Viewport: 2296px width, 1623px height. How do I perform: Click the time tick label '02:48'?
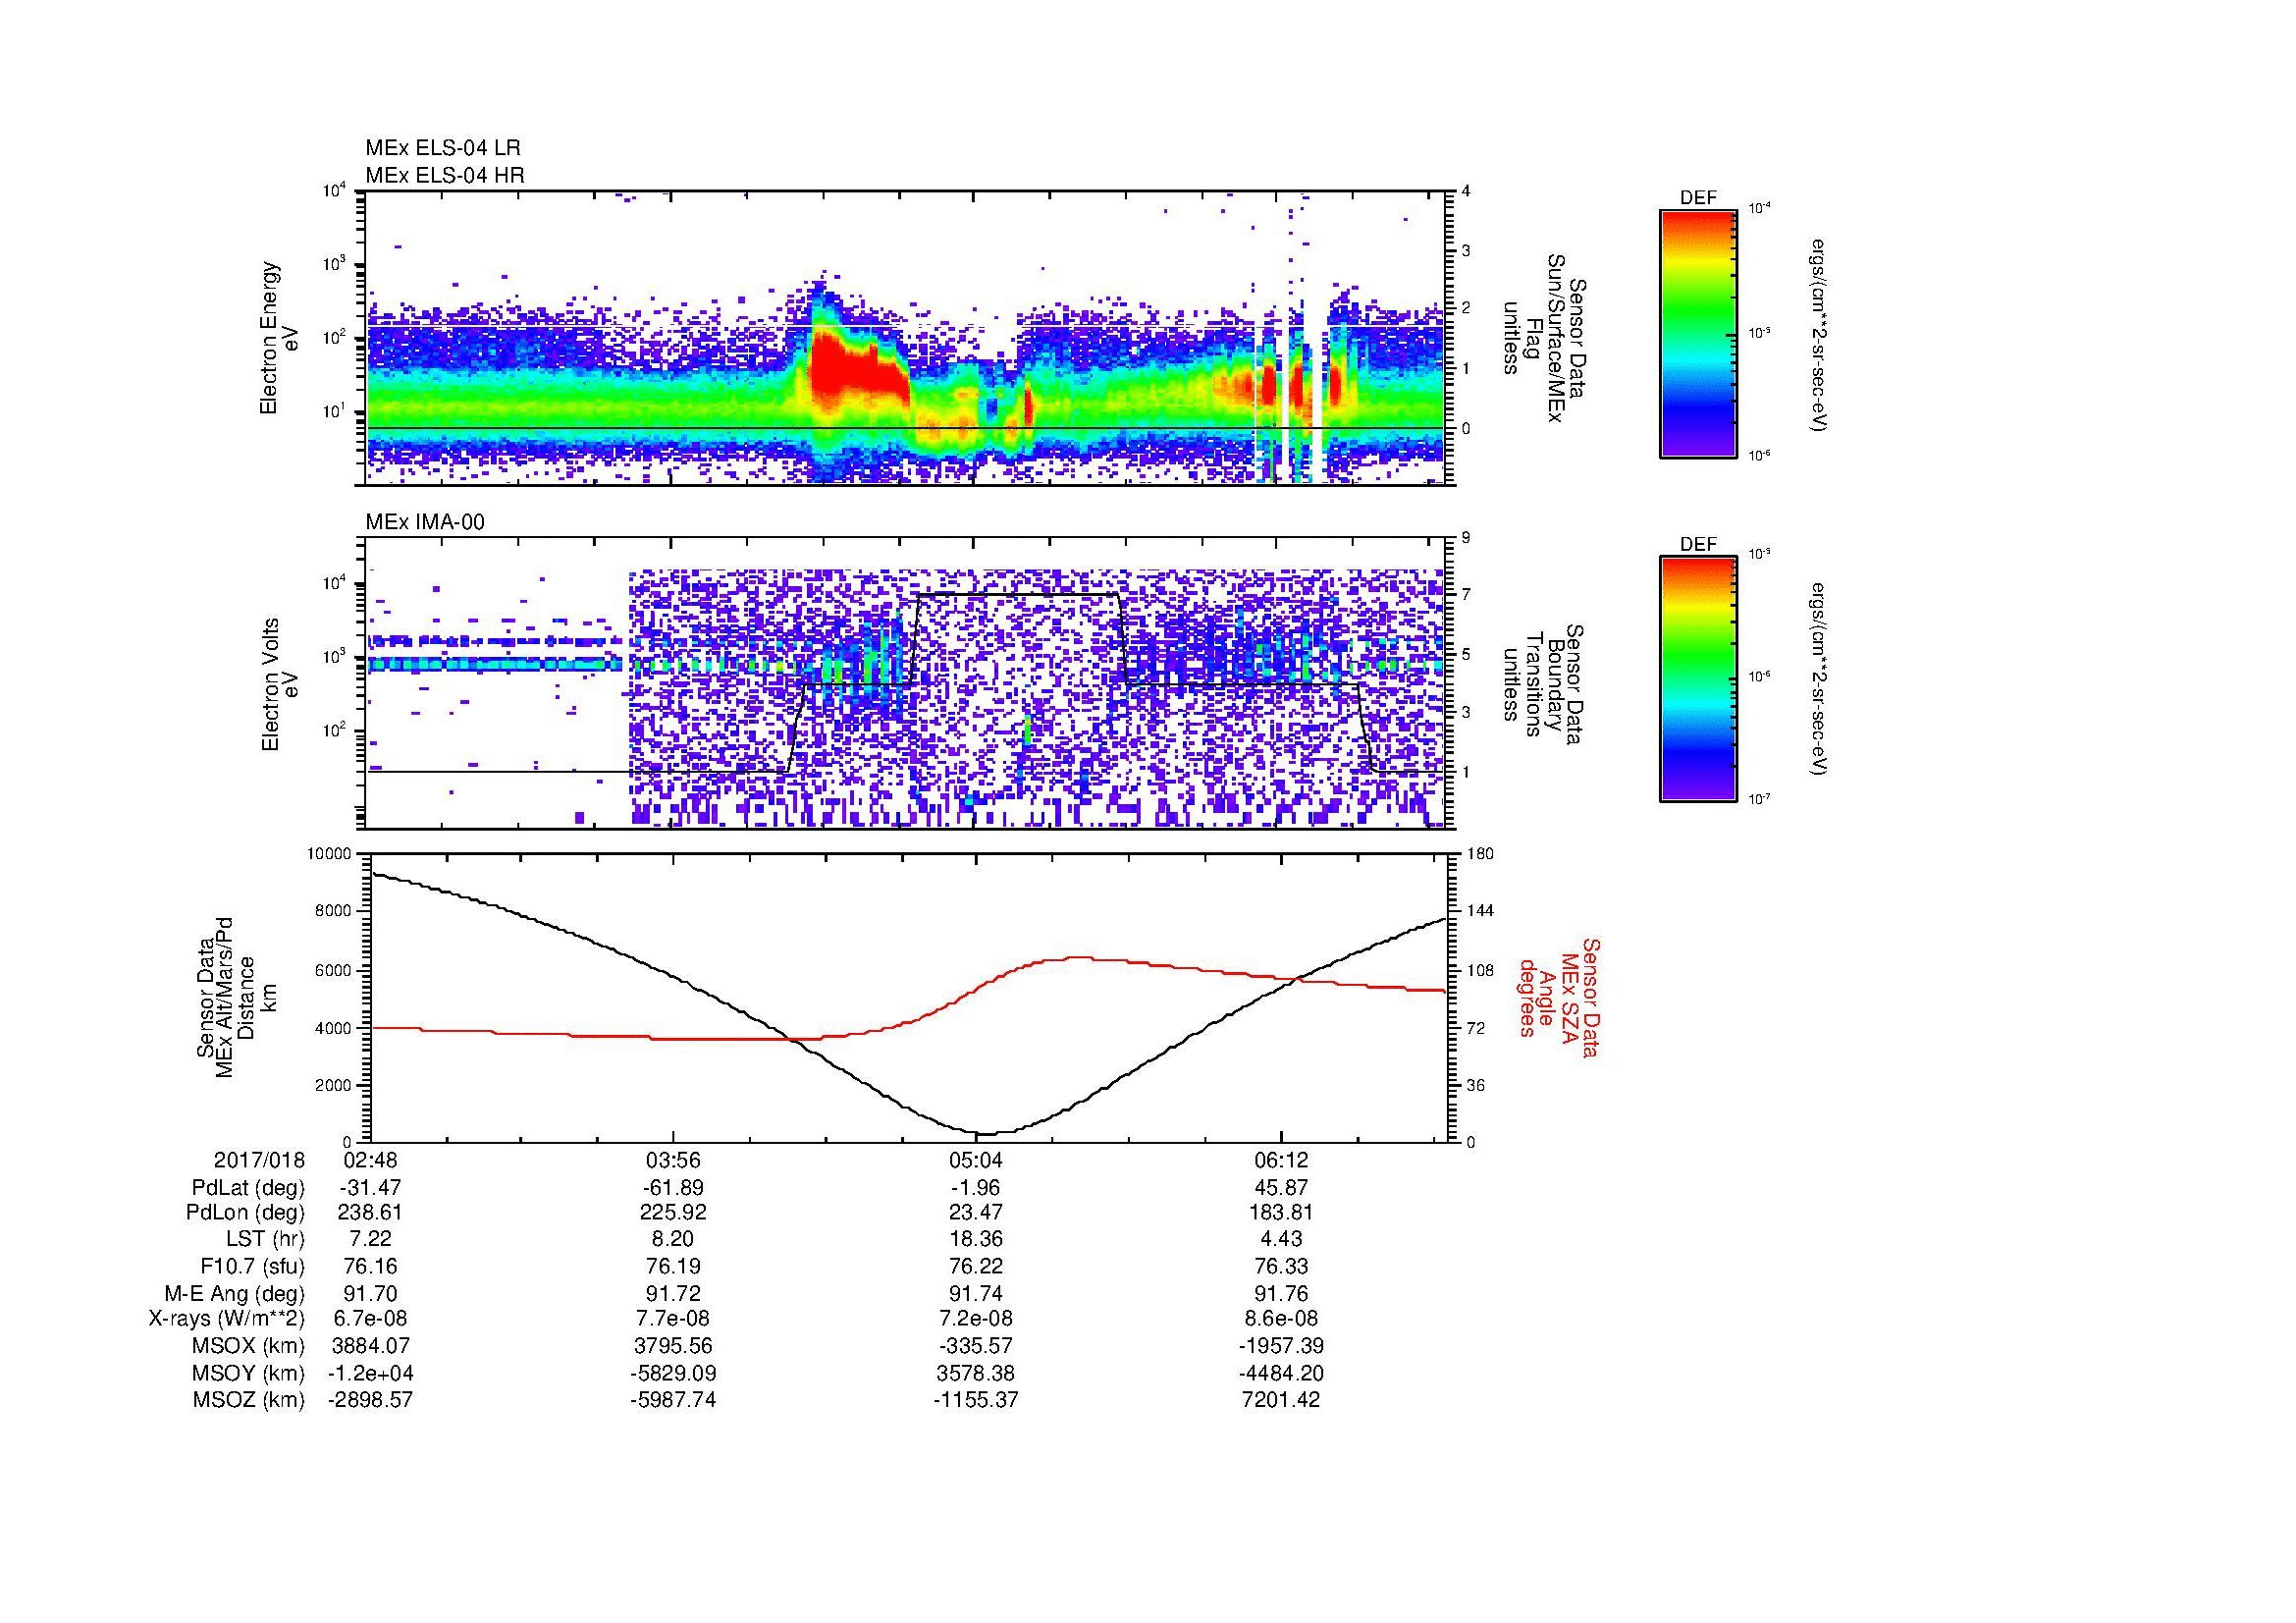click(x=371, y=1161)
